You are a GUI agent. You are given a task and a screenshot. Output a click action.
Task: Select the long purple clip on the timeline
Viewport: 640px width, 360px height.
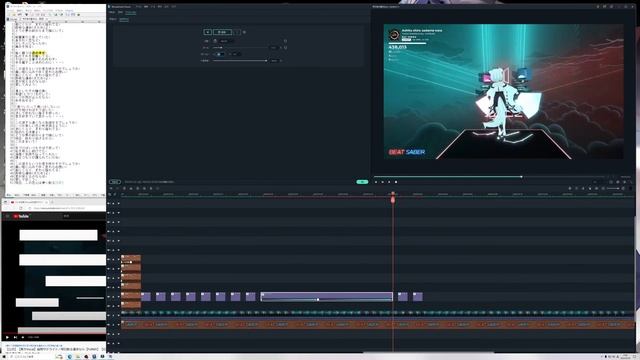coord(327,297)
